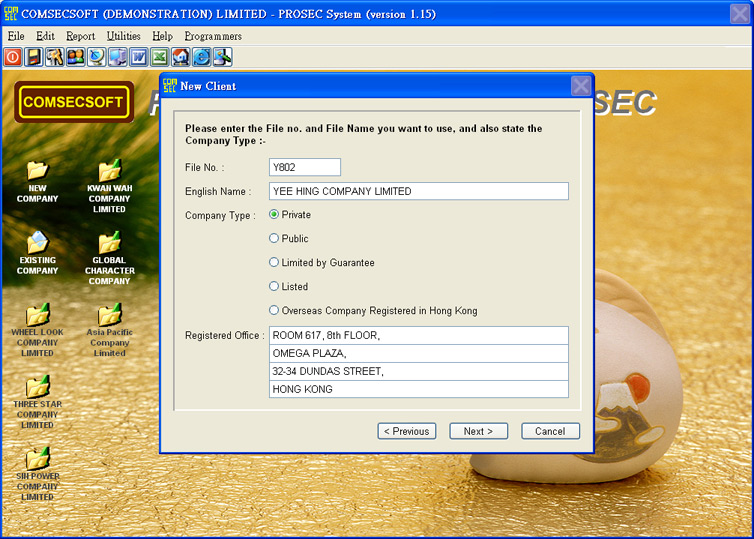Select Limited by Guarantee option
This screenshot has width=754, height=539.
coord(275,263)
